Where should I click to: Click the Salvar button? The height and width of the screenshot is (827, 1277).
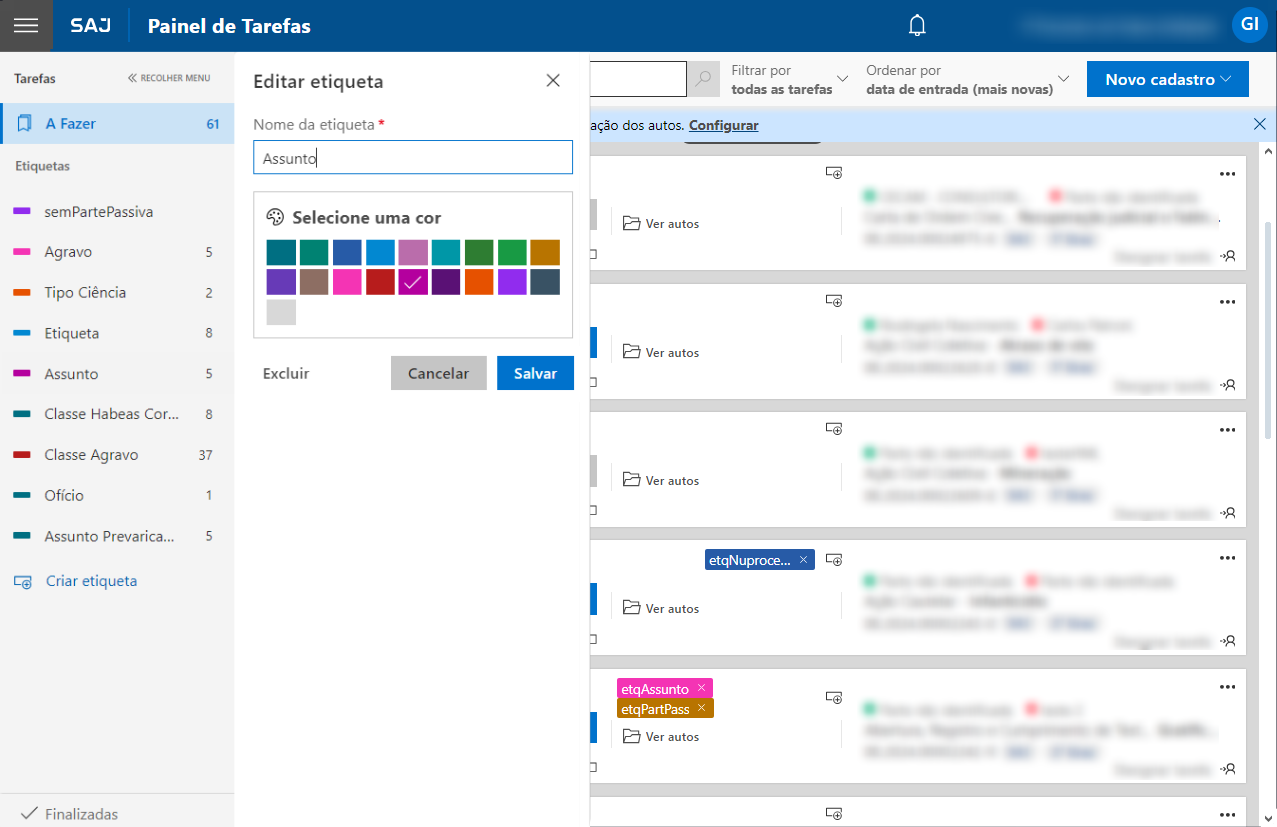click(535, 373)
